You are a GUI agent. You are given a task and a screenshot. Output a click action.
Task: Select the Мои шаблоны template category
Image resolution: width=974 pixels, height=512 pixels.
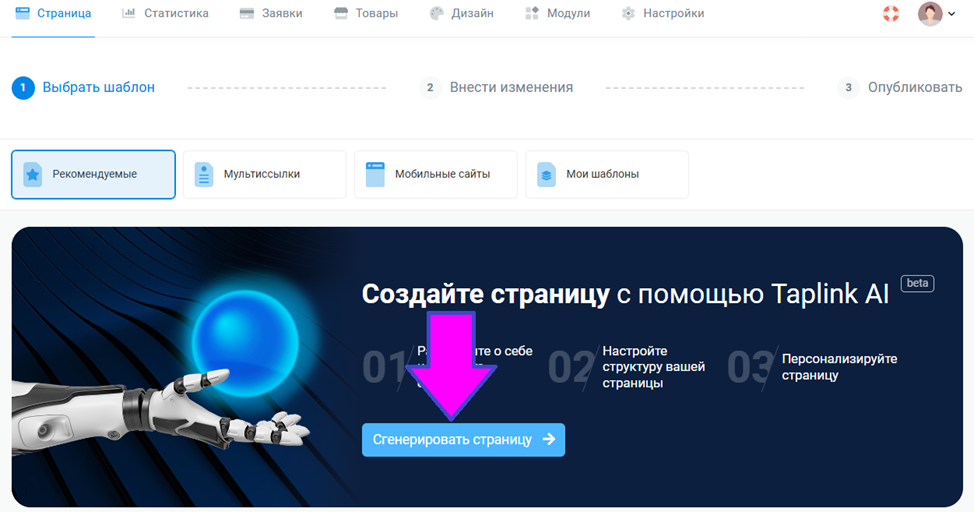coord(607,175)
